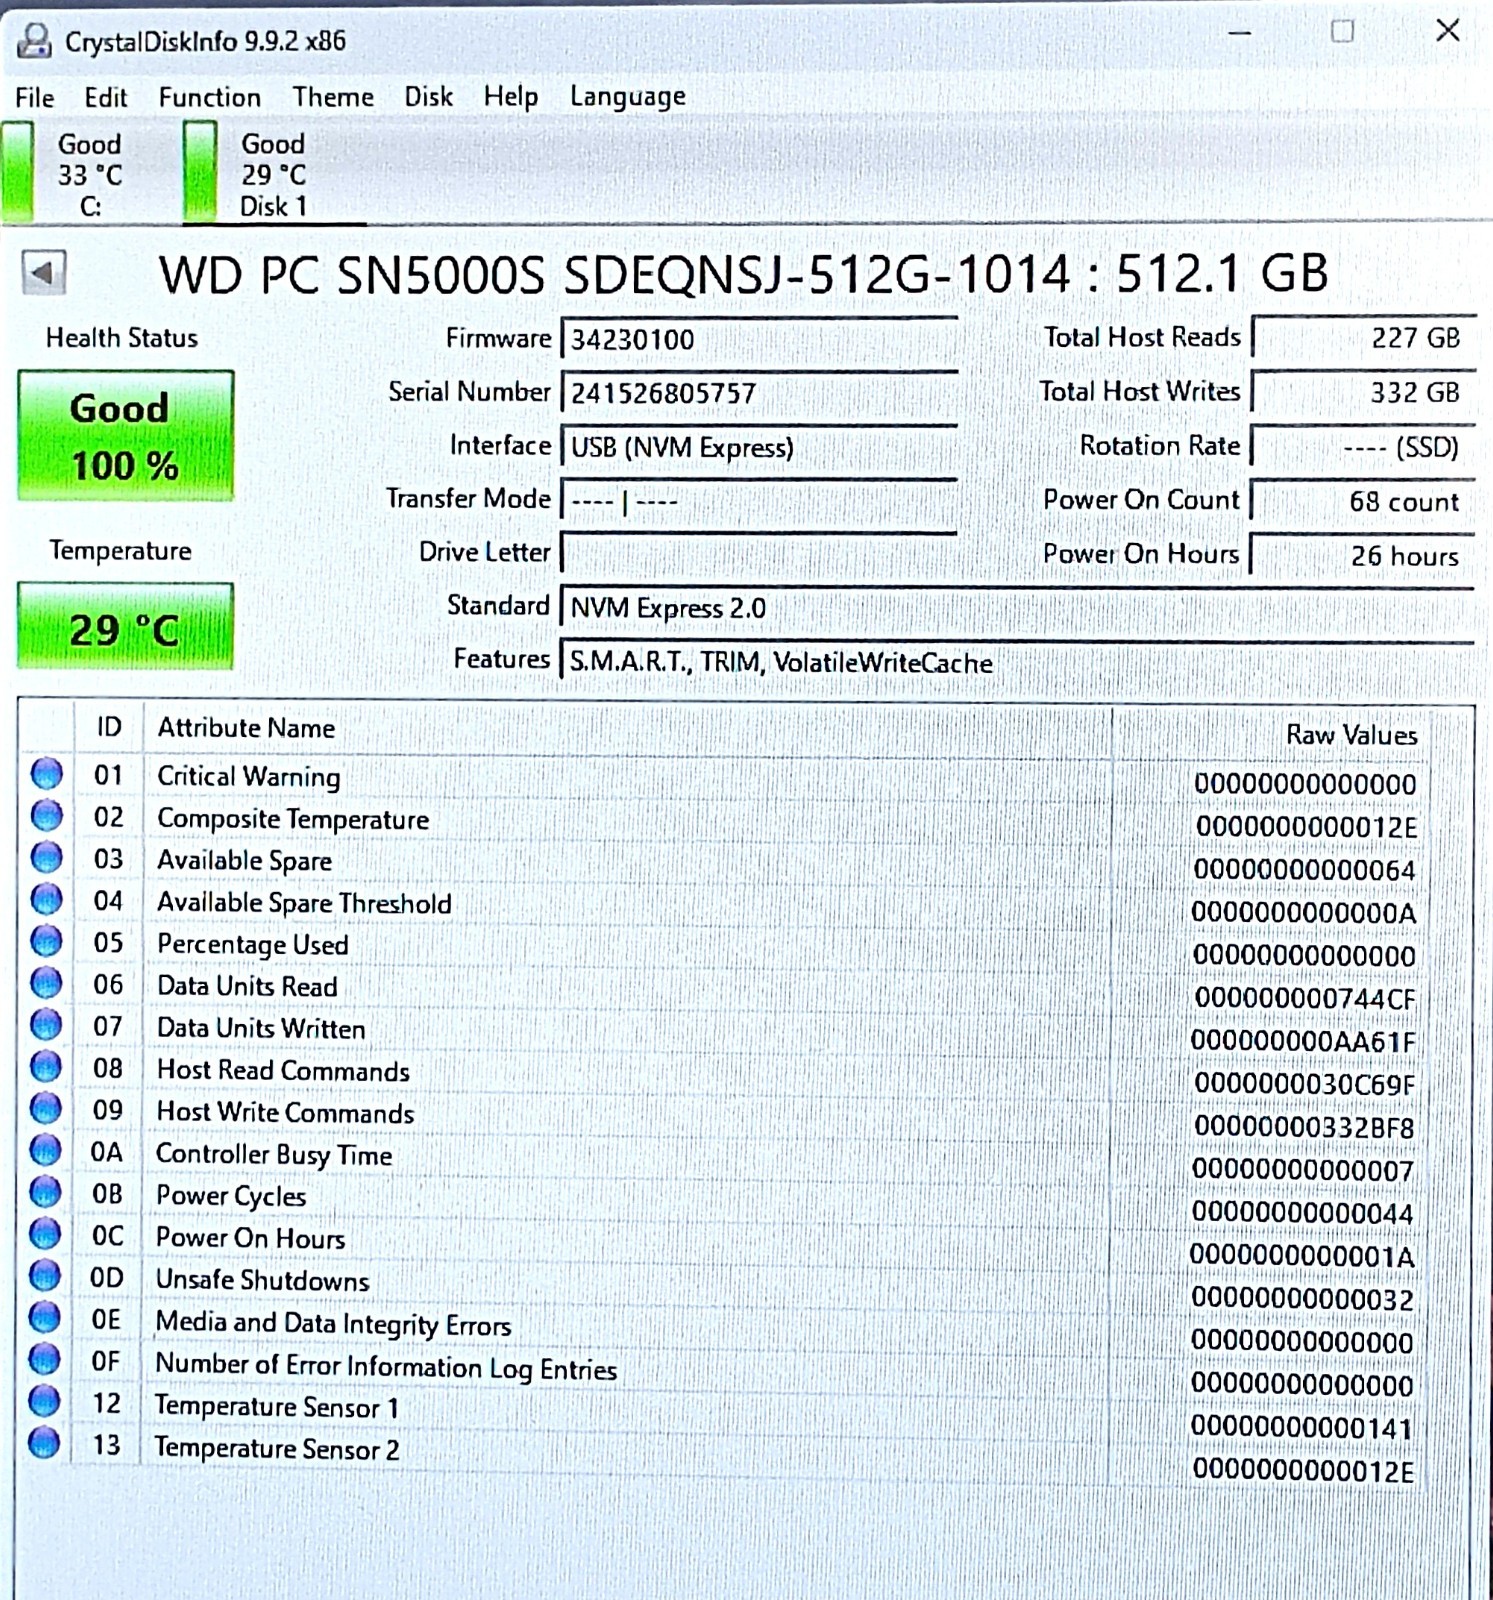Screen dimensions: 1493x1600
Task: Open the File menu
Action: tap(35, 98)
